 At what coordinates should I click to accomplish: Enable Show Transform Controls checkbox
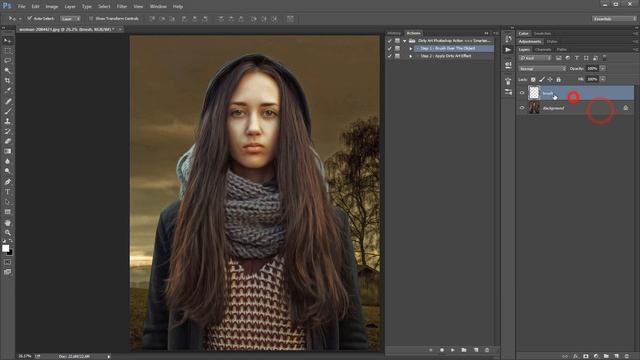pos(91,18)
